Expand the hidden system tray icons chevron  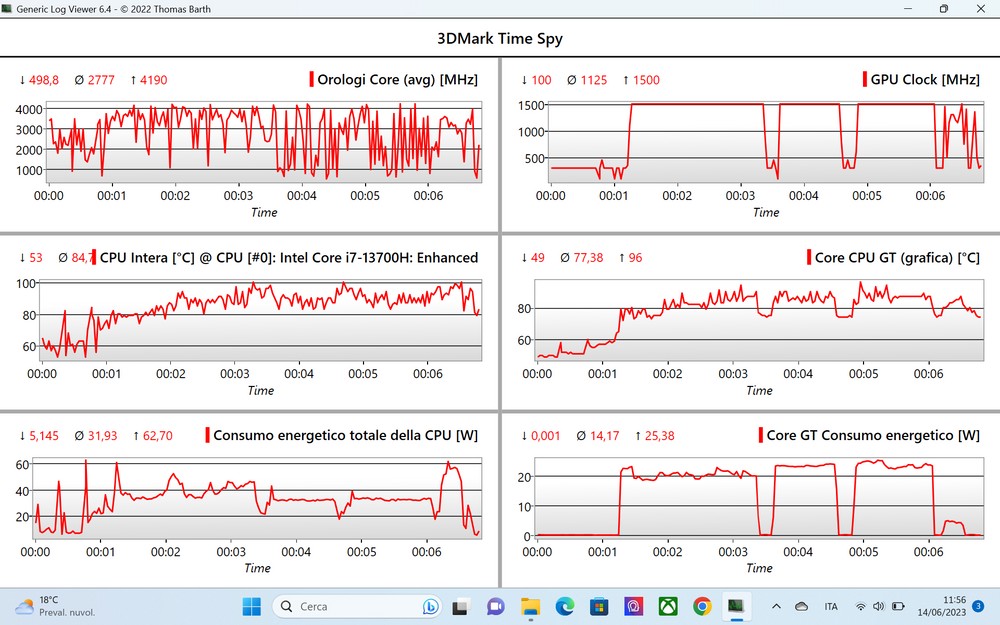click(x=776, y=606)
